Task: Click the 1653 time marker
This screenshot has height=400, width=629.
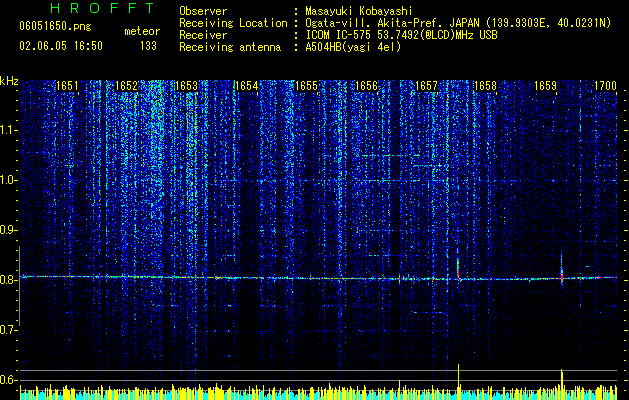Action: (x=187, y=86)
